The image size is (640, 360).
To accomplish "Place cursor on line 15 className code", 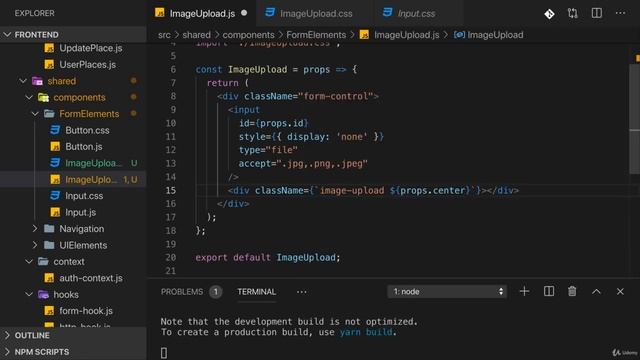I will (x=373, y=191).
